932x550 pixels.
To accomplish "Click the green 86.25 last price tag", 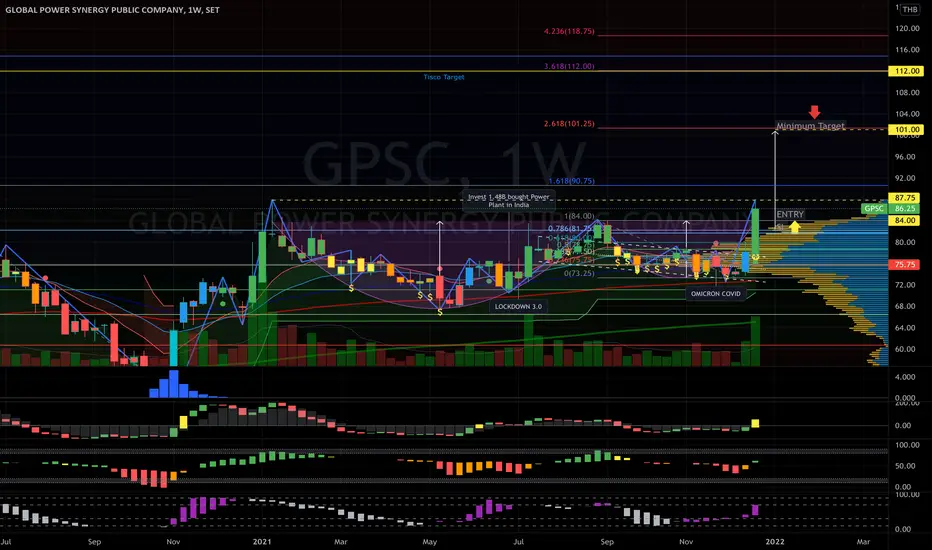I will 905,209.
